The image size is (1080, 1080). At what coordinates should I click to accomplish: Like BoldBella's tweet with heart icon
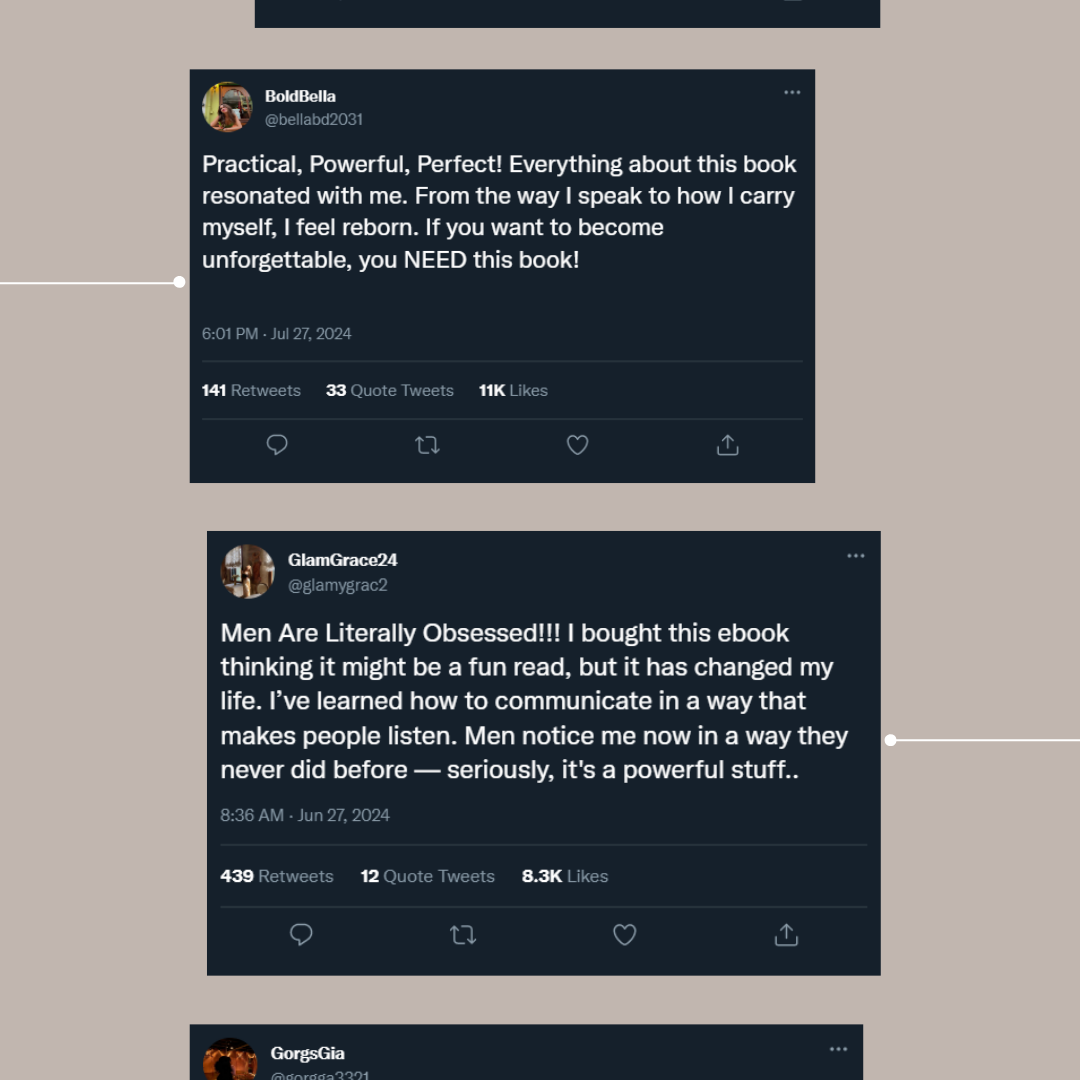click(x=577, y=445)
